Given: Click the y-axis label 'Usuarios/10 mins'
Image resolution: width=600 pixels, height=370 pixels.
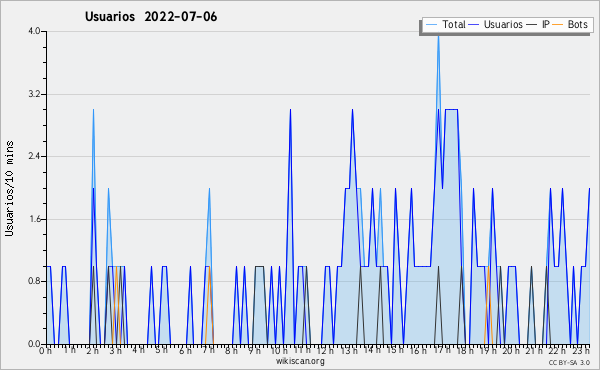Looking at the screenshot, I should [9, 189].
